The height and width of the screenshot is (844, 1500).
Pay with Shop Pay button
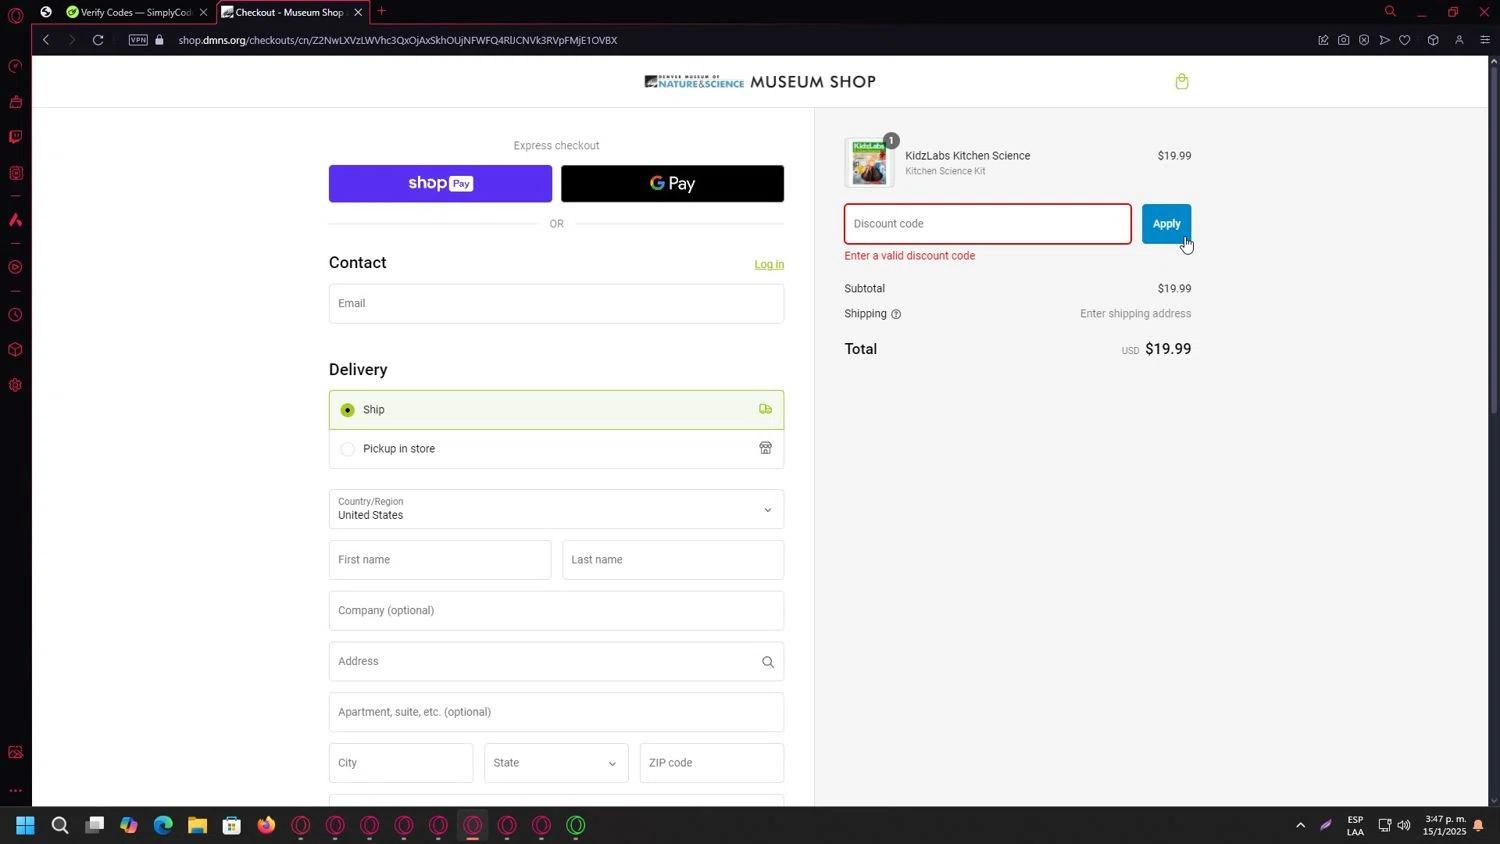point(440,183)
